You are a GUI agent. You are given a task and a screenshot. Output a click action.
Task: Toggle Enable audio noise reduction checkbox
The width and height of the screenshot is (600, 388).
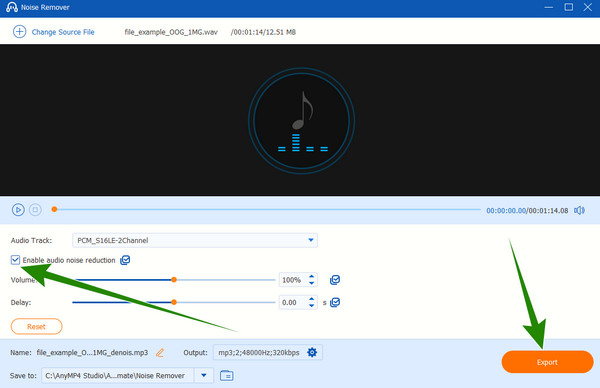[15, 260]
